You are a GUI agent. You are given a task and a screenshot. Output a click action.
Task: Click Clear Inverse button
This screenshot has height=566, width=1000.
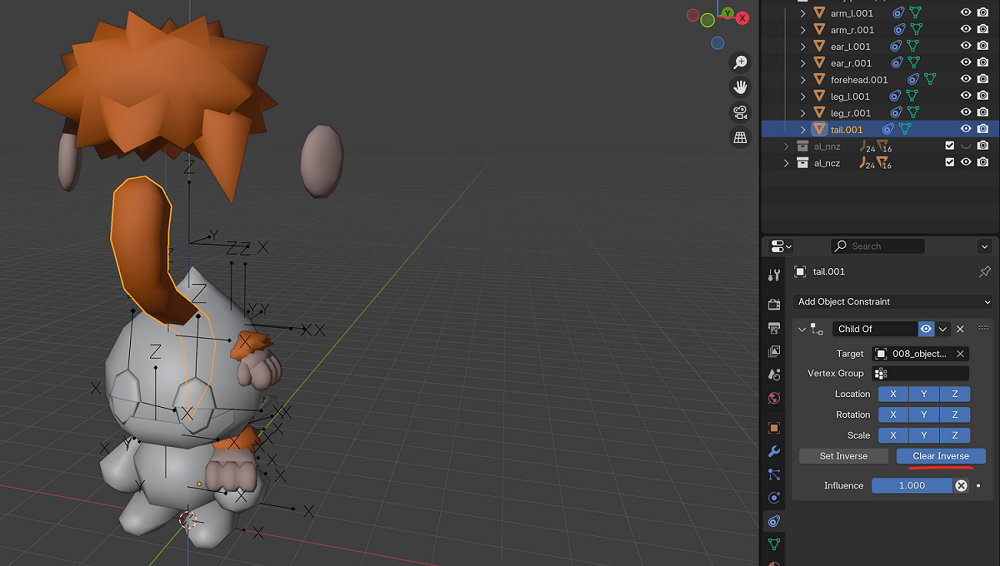(x=941, y=456)
